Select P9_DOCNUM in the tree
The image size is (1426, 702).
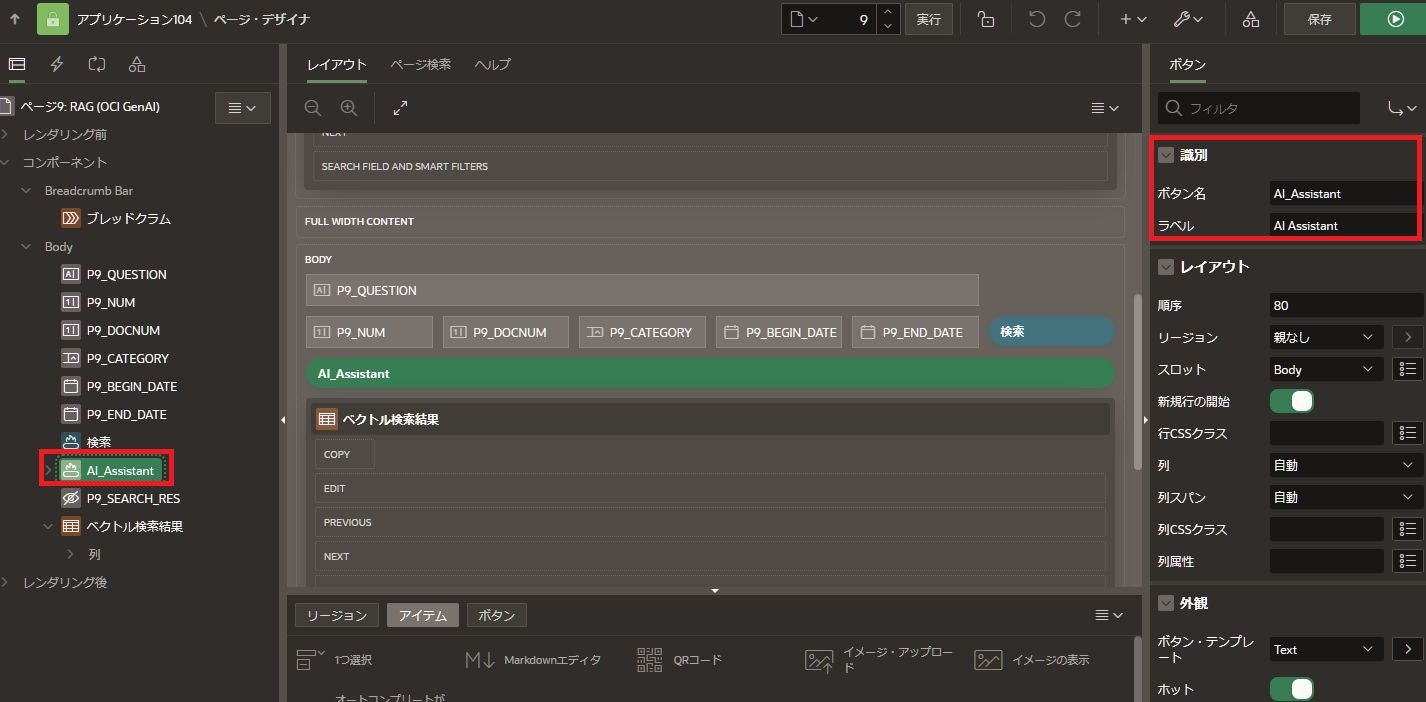[123, 330]
